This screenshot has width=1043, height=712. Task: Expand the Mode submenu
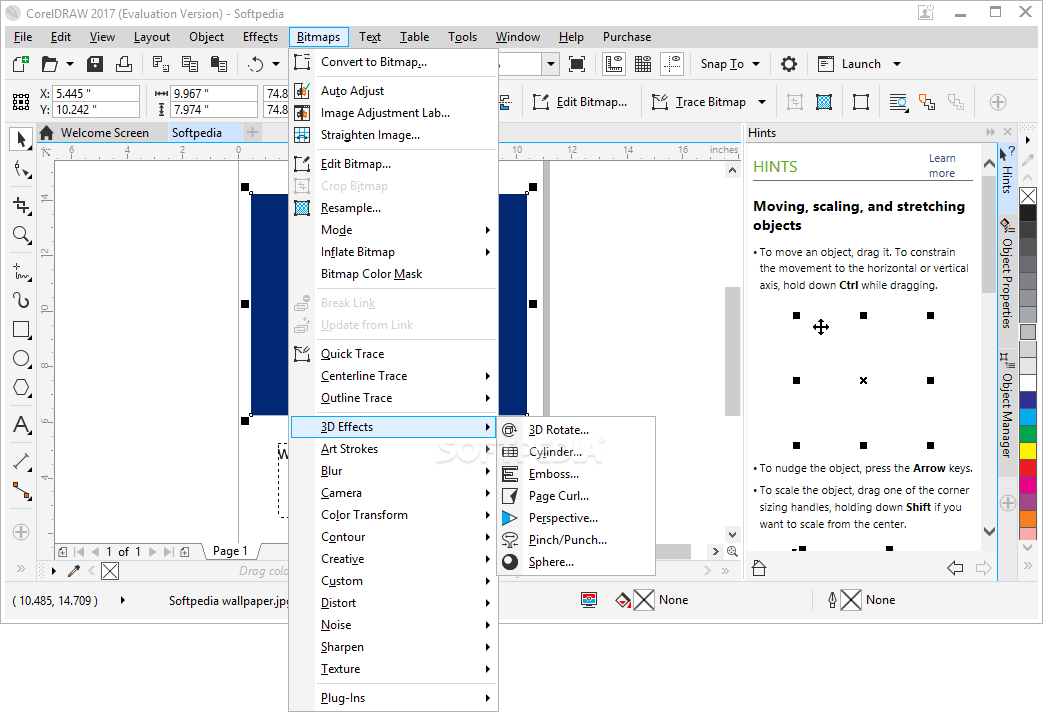[x=394, y=230]
